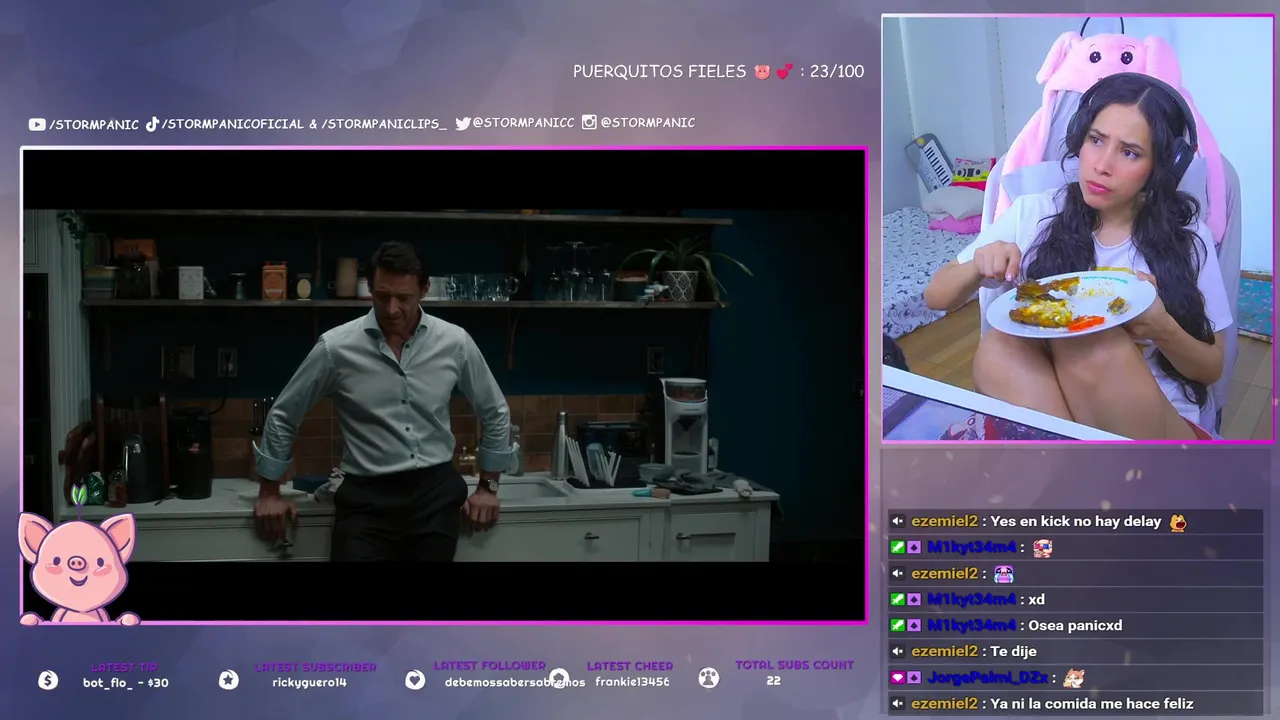
Task: Click the fox emote in JorgePalmi_DZx message
Action: [x=1073, y=677]
